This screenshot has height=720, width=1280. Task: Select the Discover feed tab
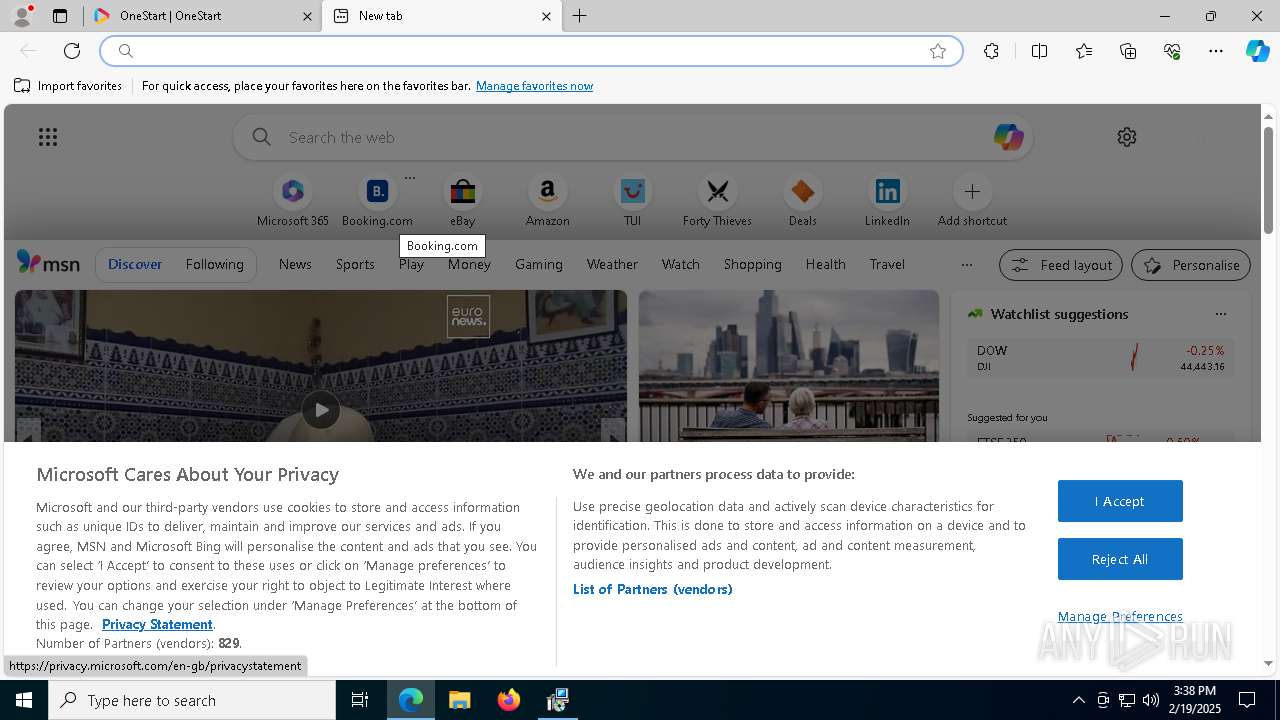(x=135, y=264)
